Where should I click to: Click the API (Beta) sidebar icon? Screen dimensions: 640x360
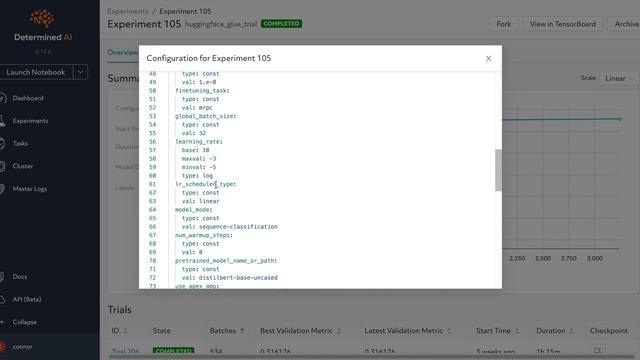pyautogui.click(x=2, y=299)
